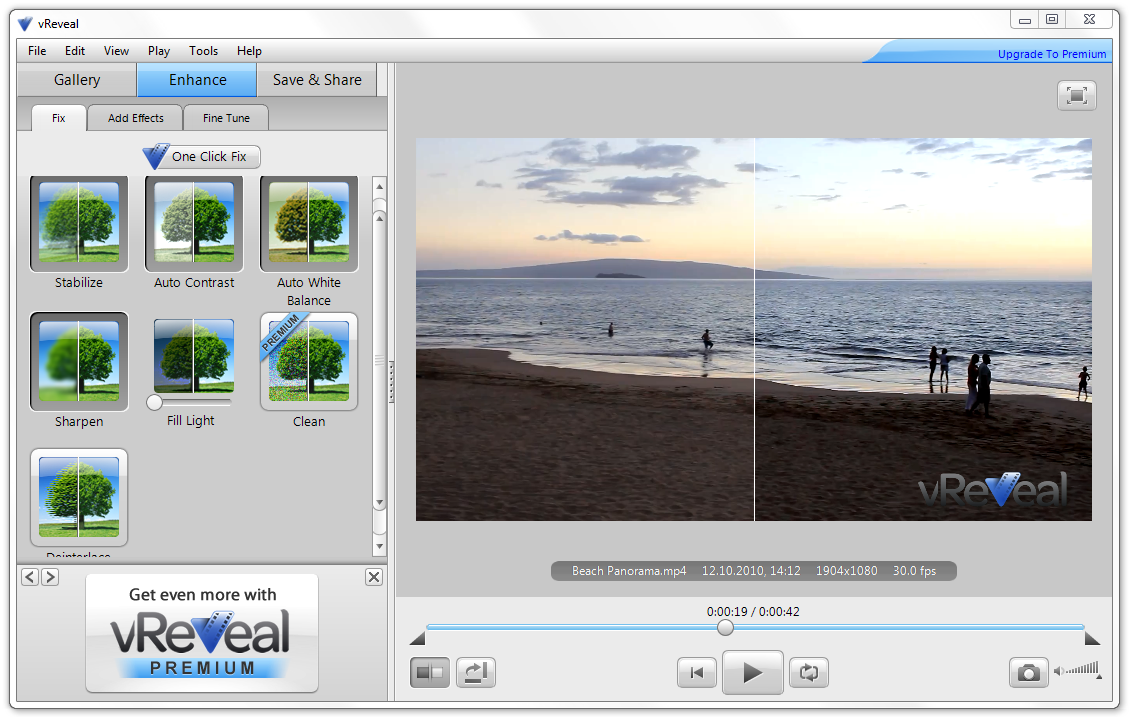Close the vReveal Premium ad panel
Viewport: 1129px width, 717px height.
pyautogui.click(x=374, y=577)
